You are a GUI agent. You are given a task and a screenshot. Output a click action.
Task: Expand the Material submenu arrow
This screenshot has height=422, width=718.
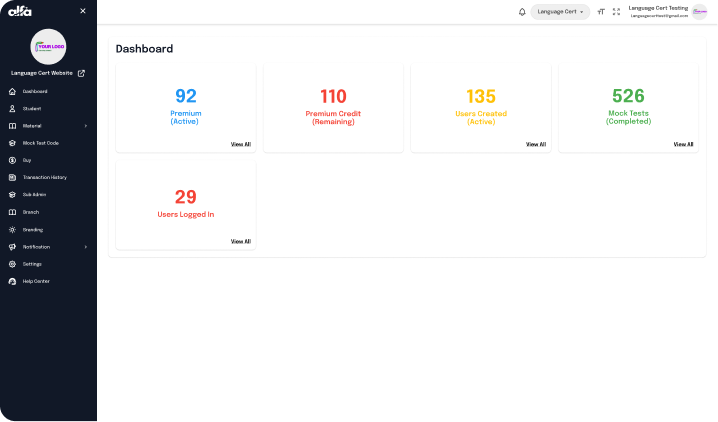pos(86,126)
